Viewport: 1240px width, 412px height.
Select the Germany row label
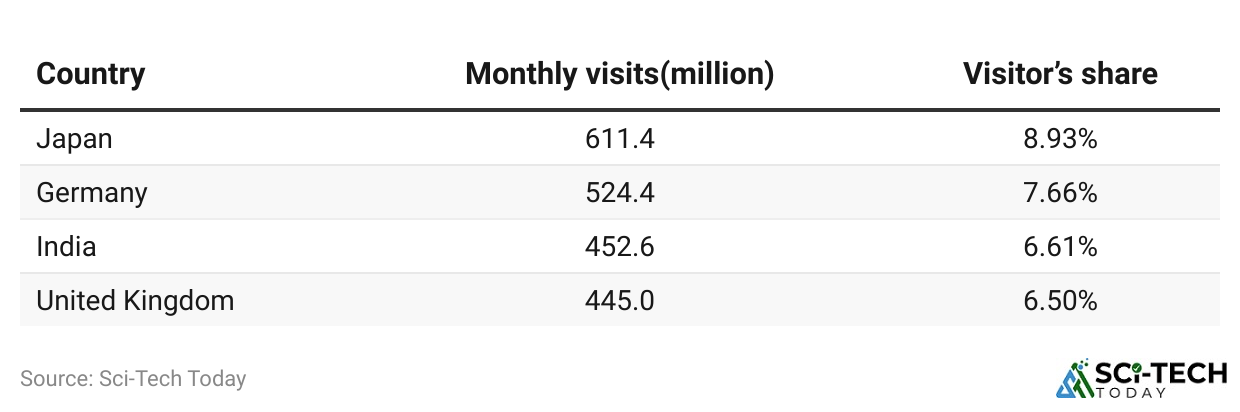pyautogui.click(x=91, y=192)
